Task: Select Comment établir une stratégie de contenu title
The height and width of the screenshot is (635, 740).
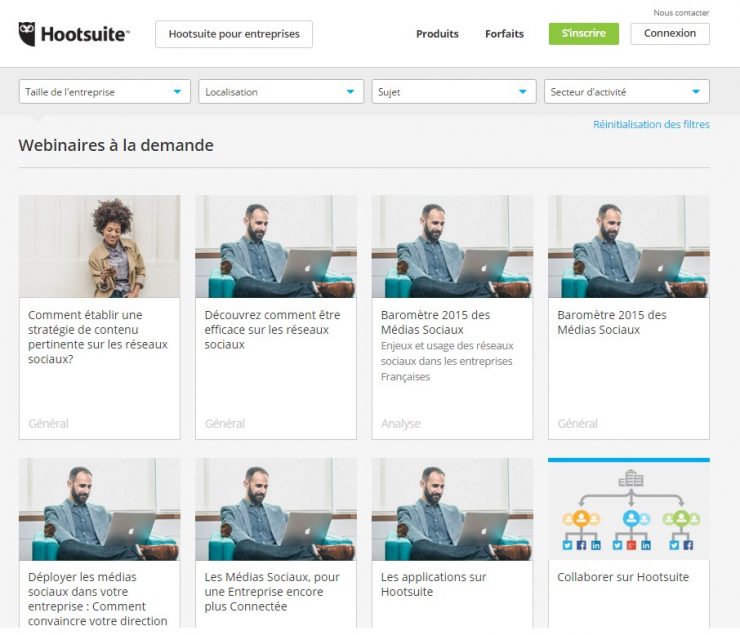Action: click(98, 337)
